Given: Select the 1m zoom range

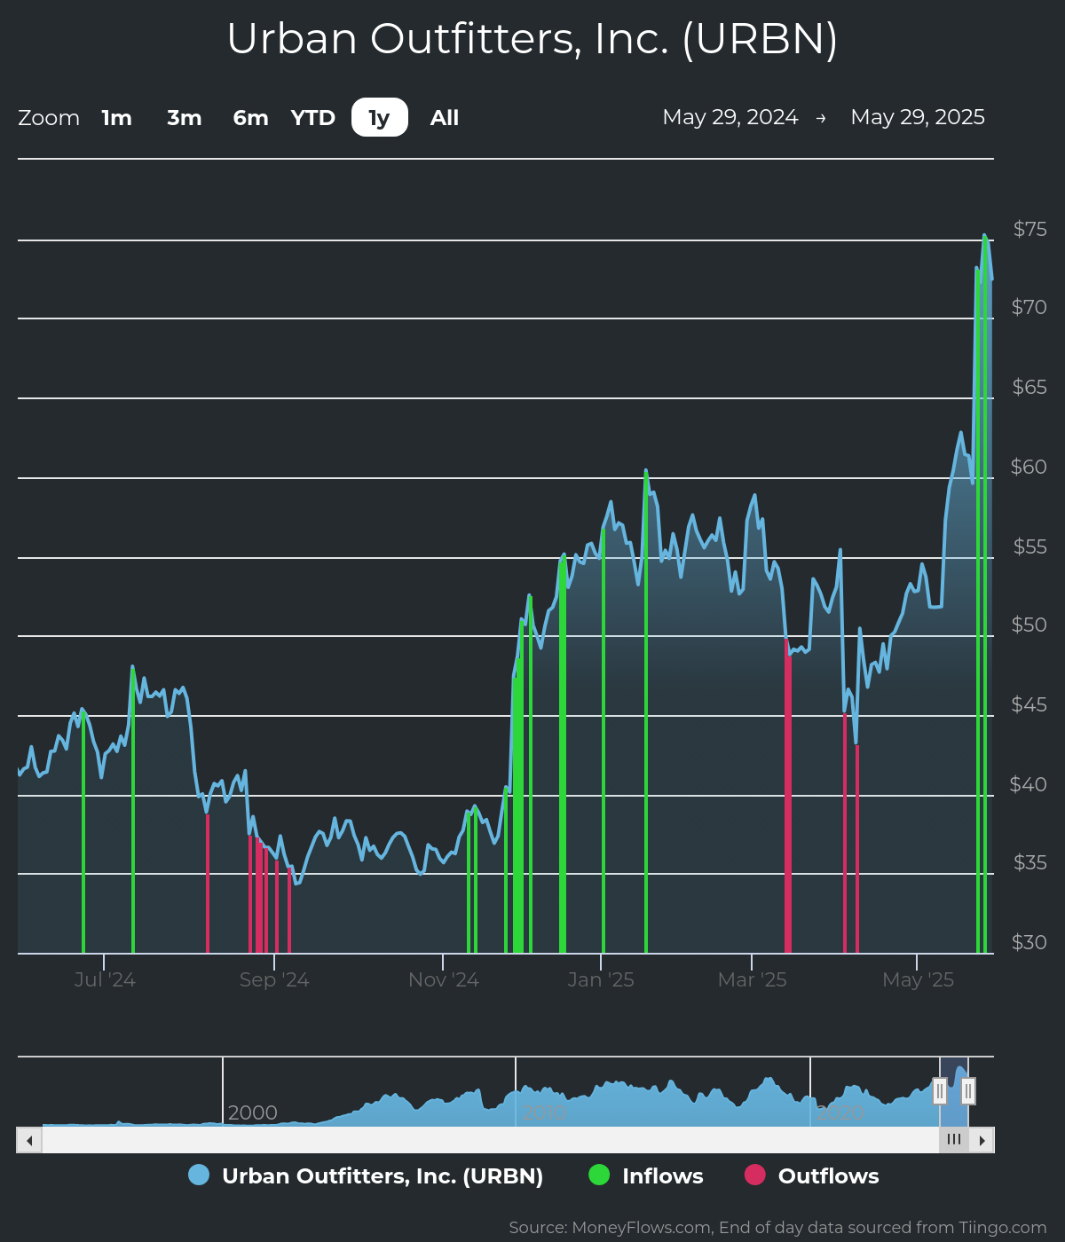Looking at the screenshot, I should point(117,118).
